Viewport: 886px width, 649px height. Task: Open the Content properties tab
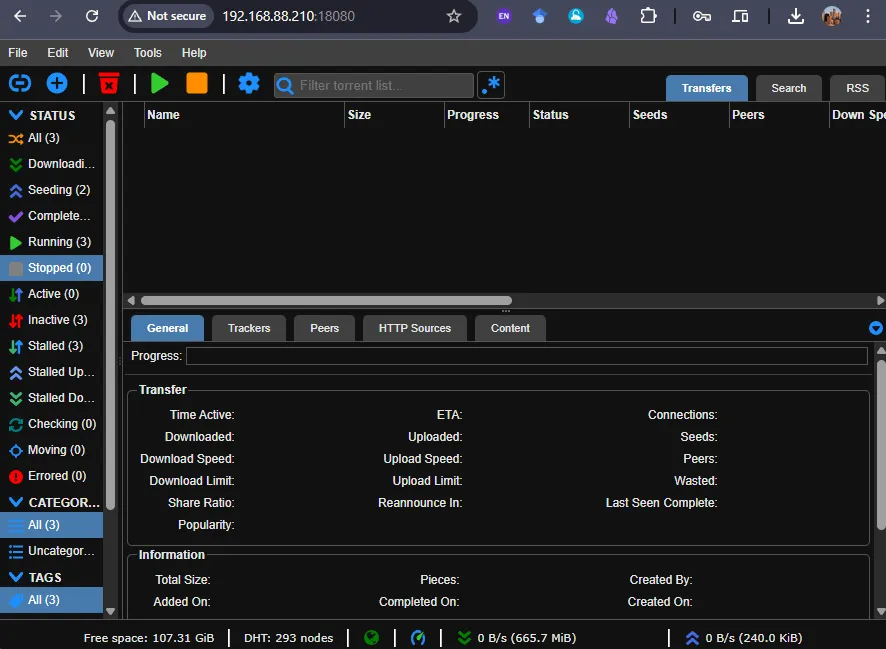click(510, 328)
